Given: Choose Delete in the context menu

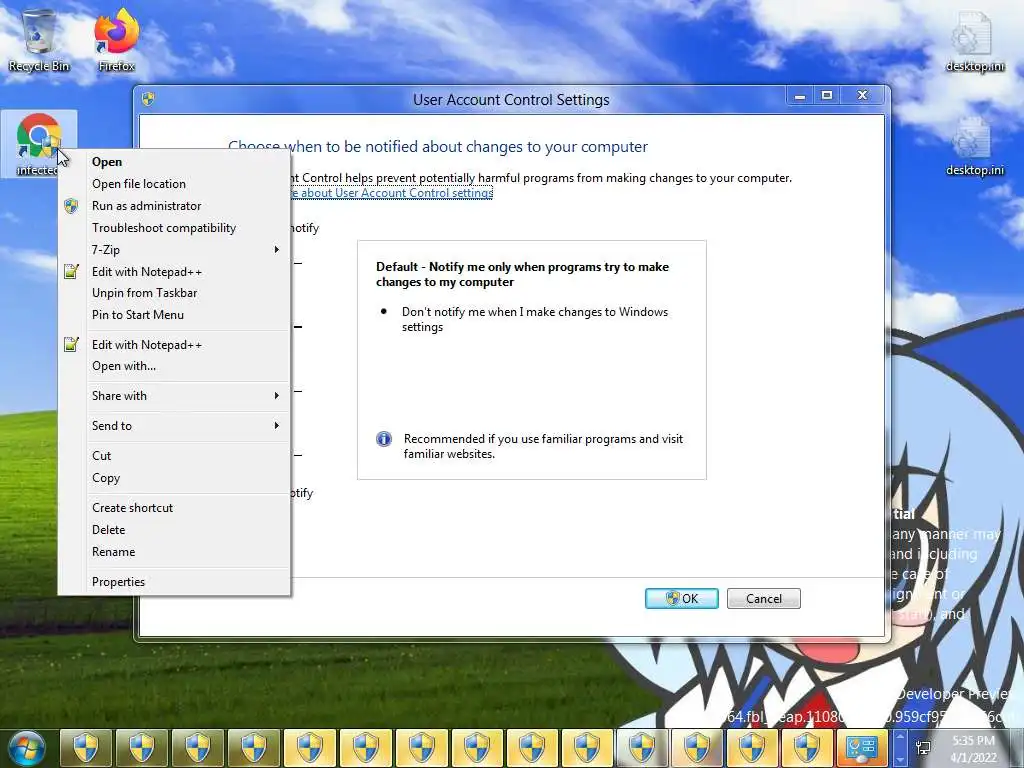Looking at the screenshot, I should point(174,530).
